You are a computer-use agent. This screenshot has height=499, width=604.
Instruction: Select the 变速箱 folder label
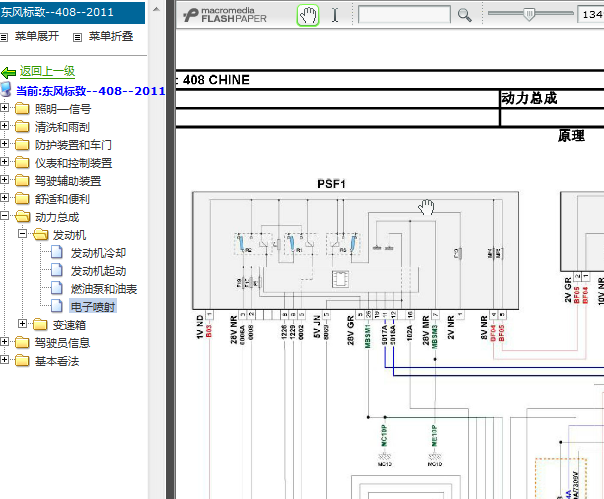pyautogui.click(x=69, y=325)
